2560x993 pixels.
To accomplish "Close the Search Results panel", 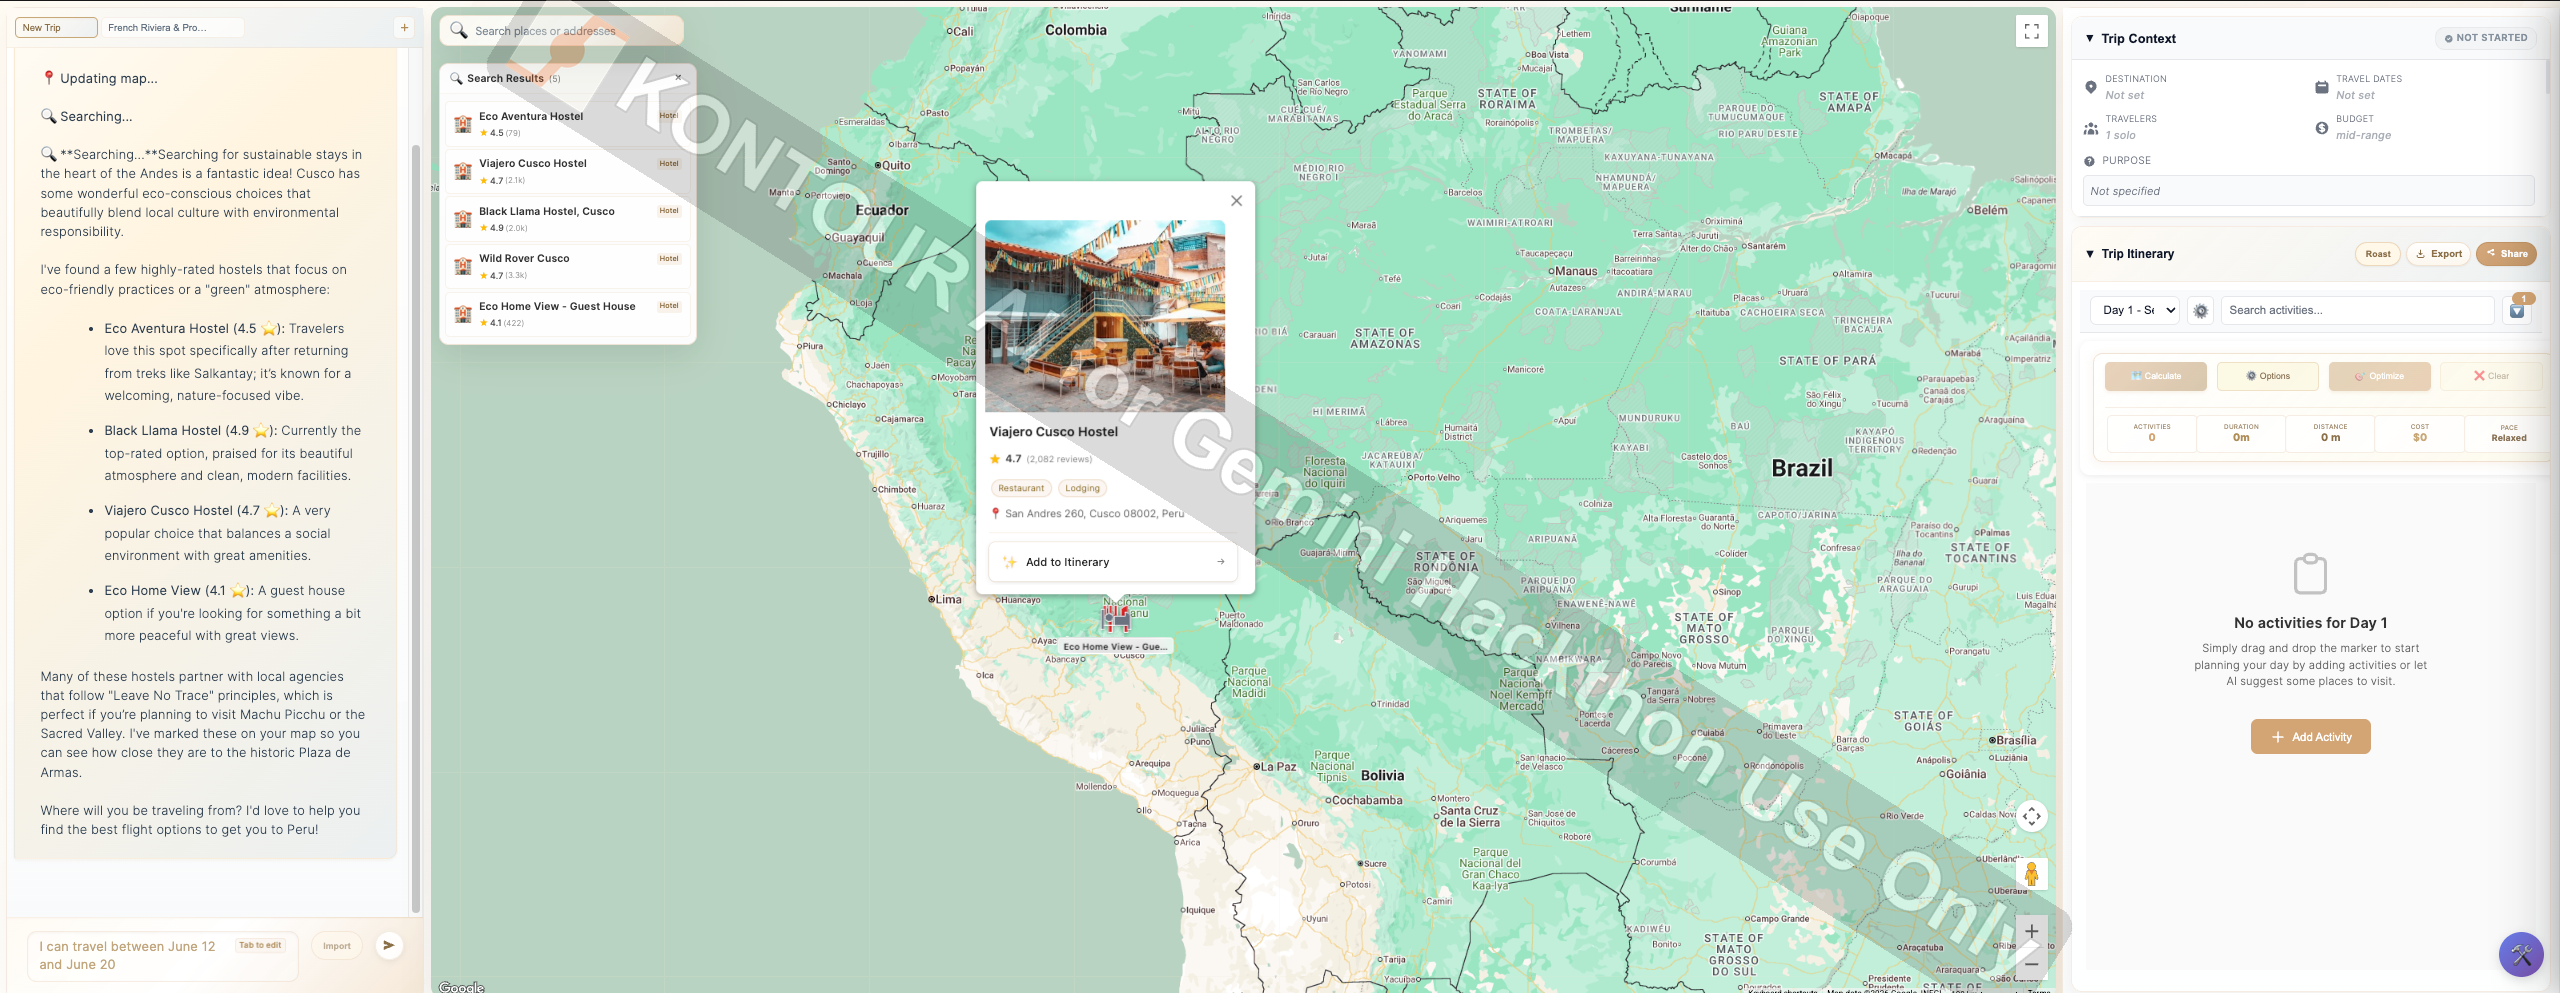I will pos(678,78).
